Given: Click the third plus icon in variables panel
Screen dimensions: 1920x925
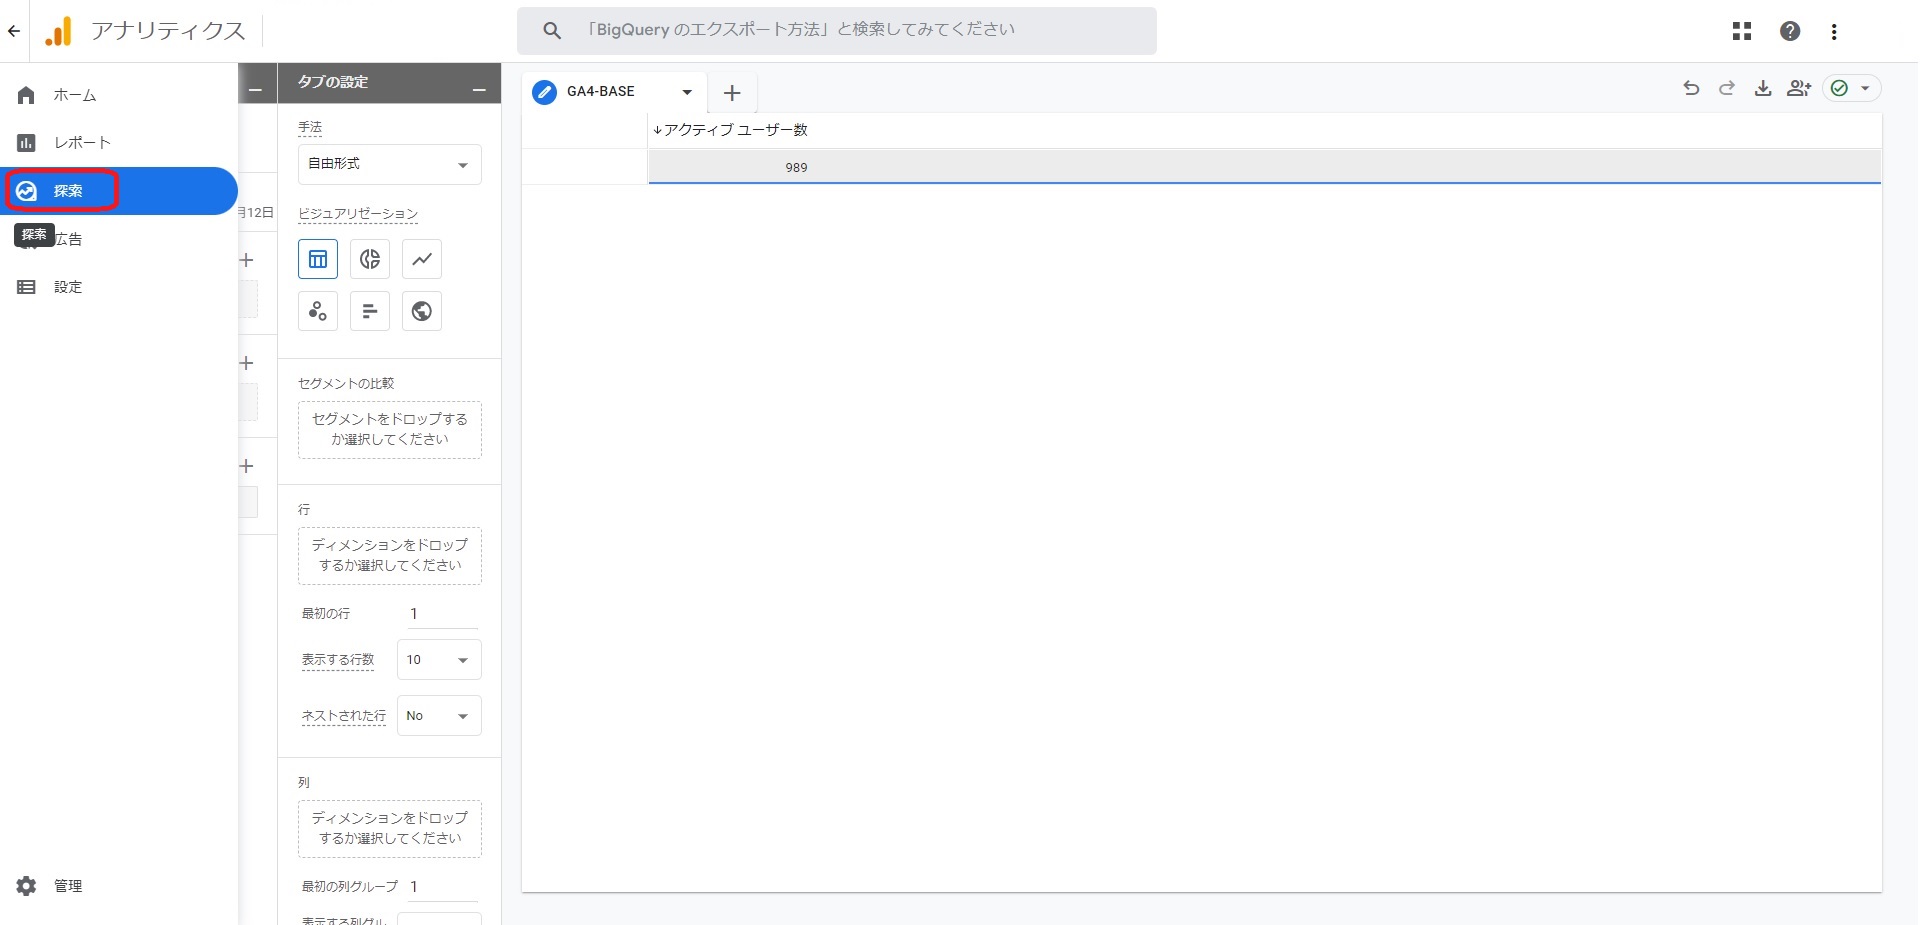Looking at the screenshot, I should (247, 466).
